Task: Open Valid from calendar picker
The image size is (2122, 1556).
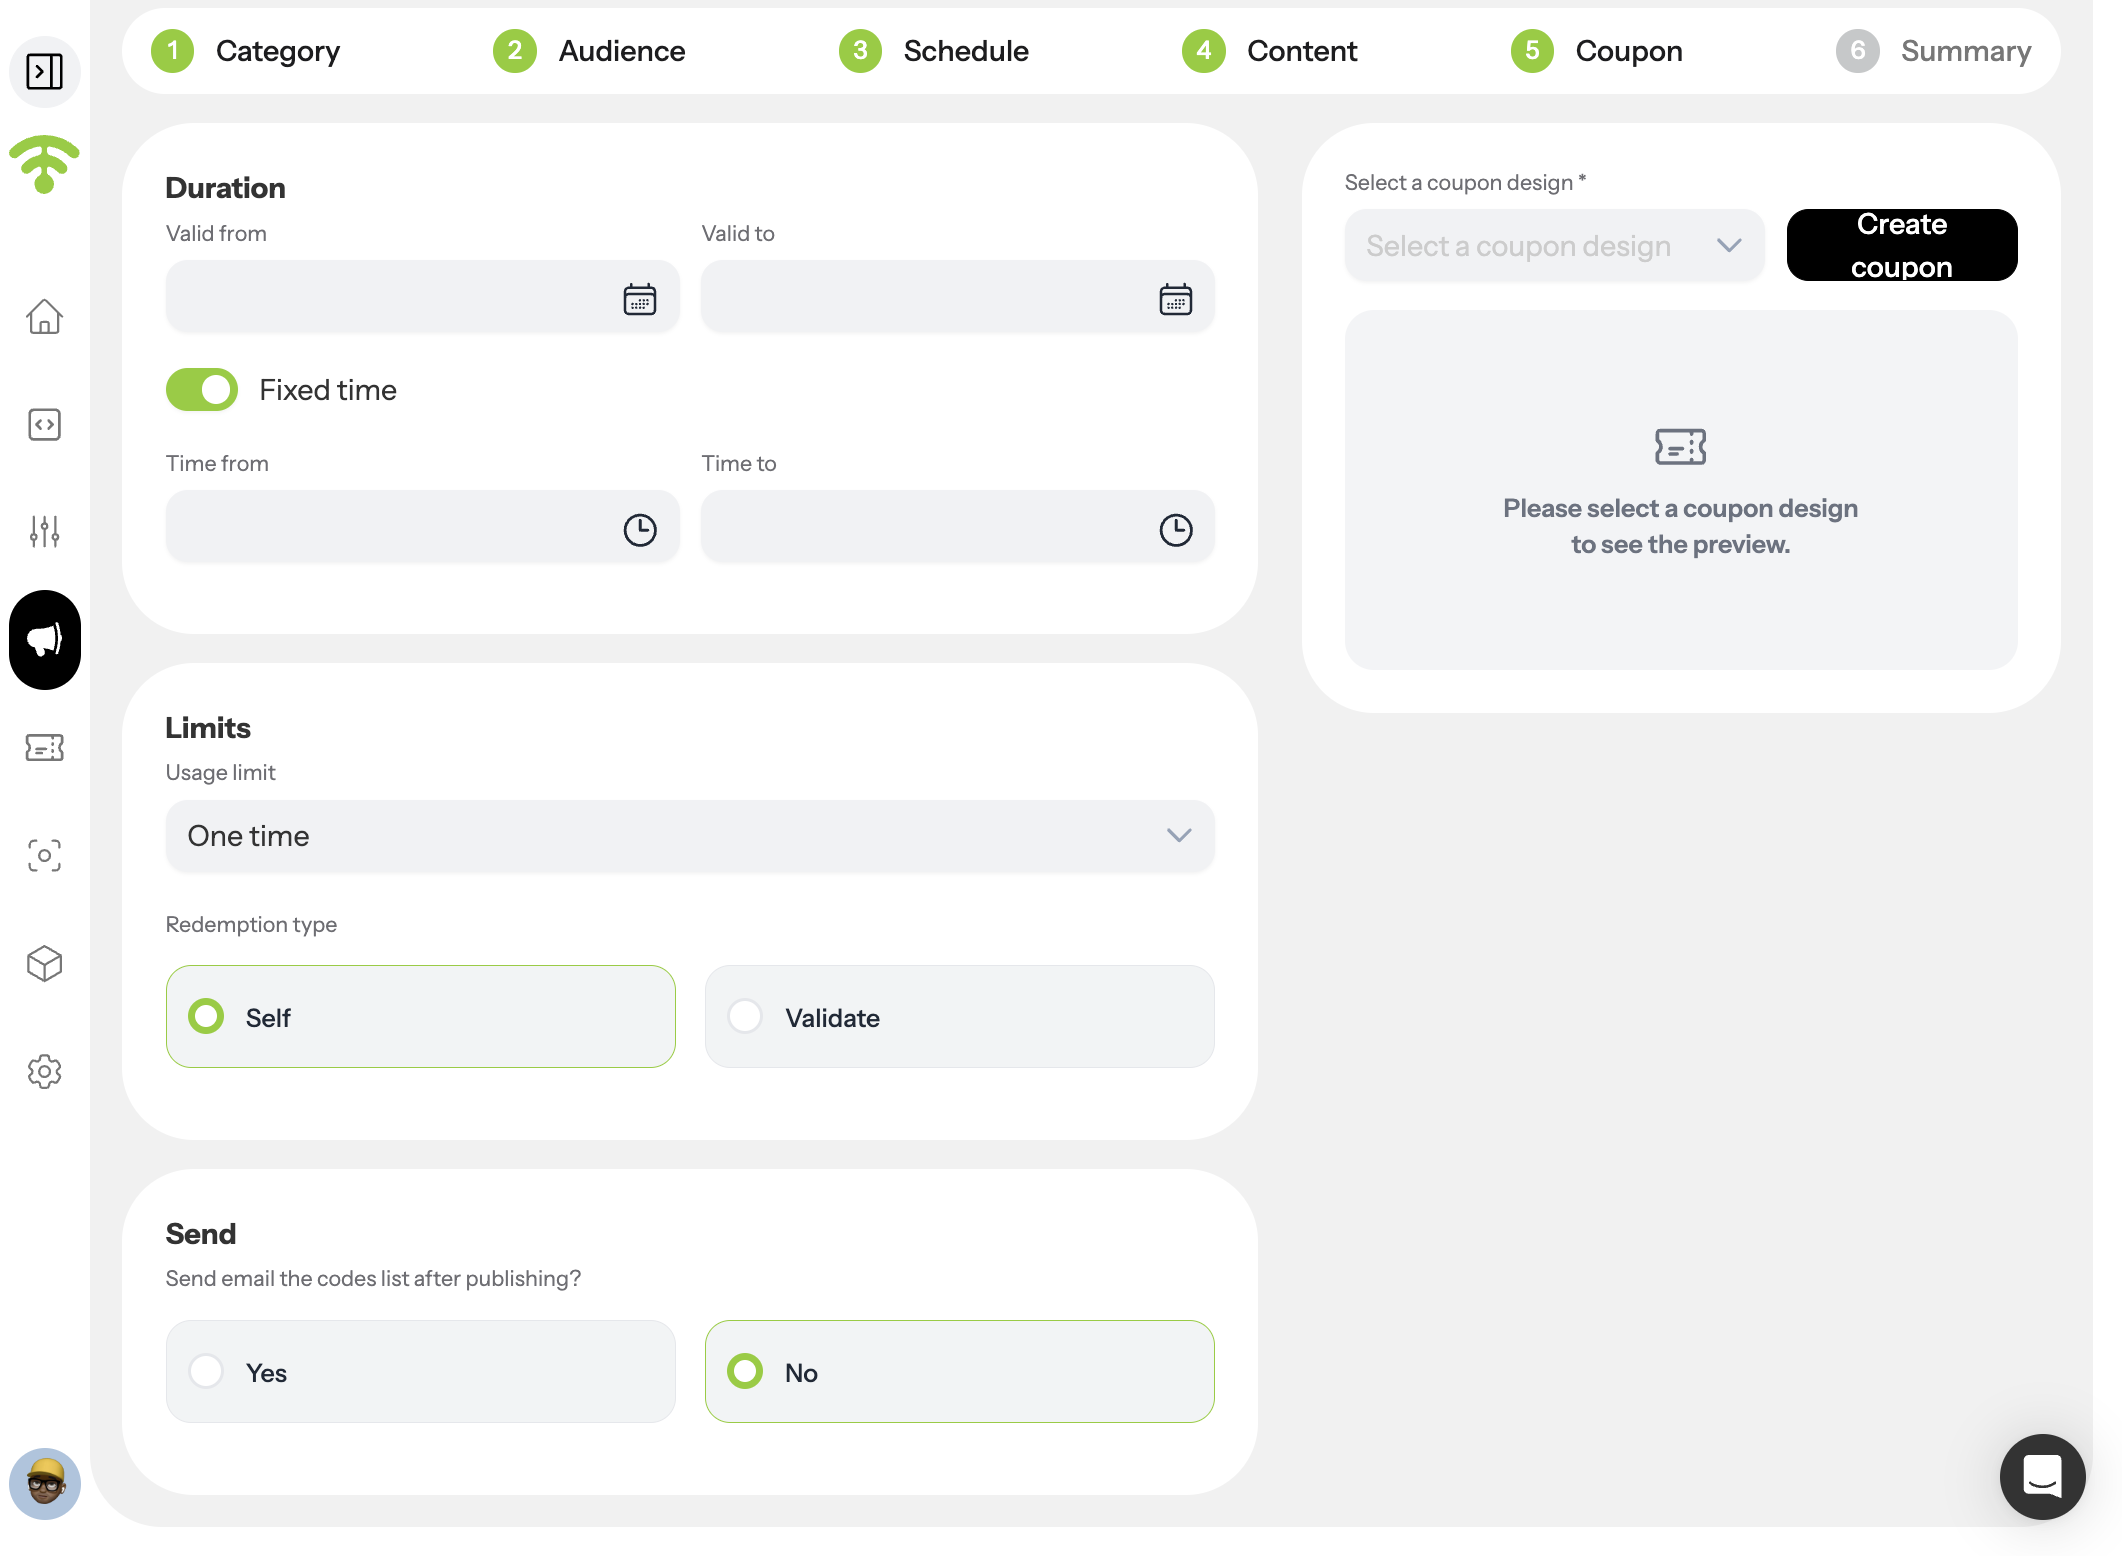Action: pyautogui.click(x=640, y=299)
